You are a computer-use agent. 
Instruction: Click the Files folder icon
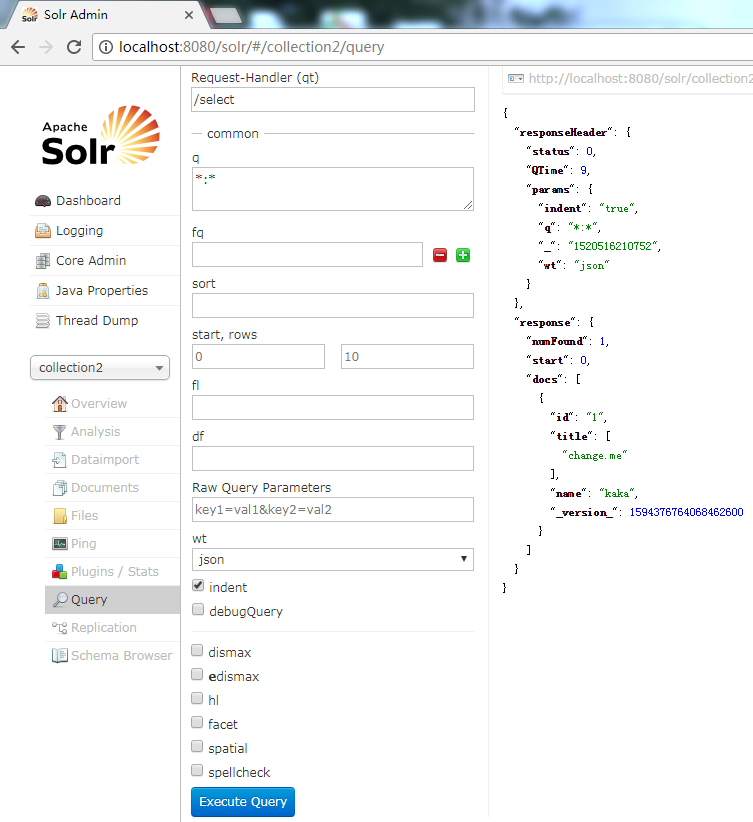pyautogui.click(x=60, y=516)
